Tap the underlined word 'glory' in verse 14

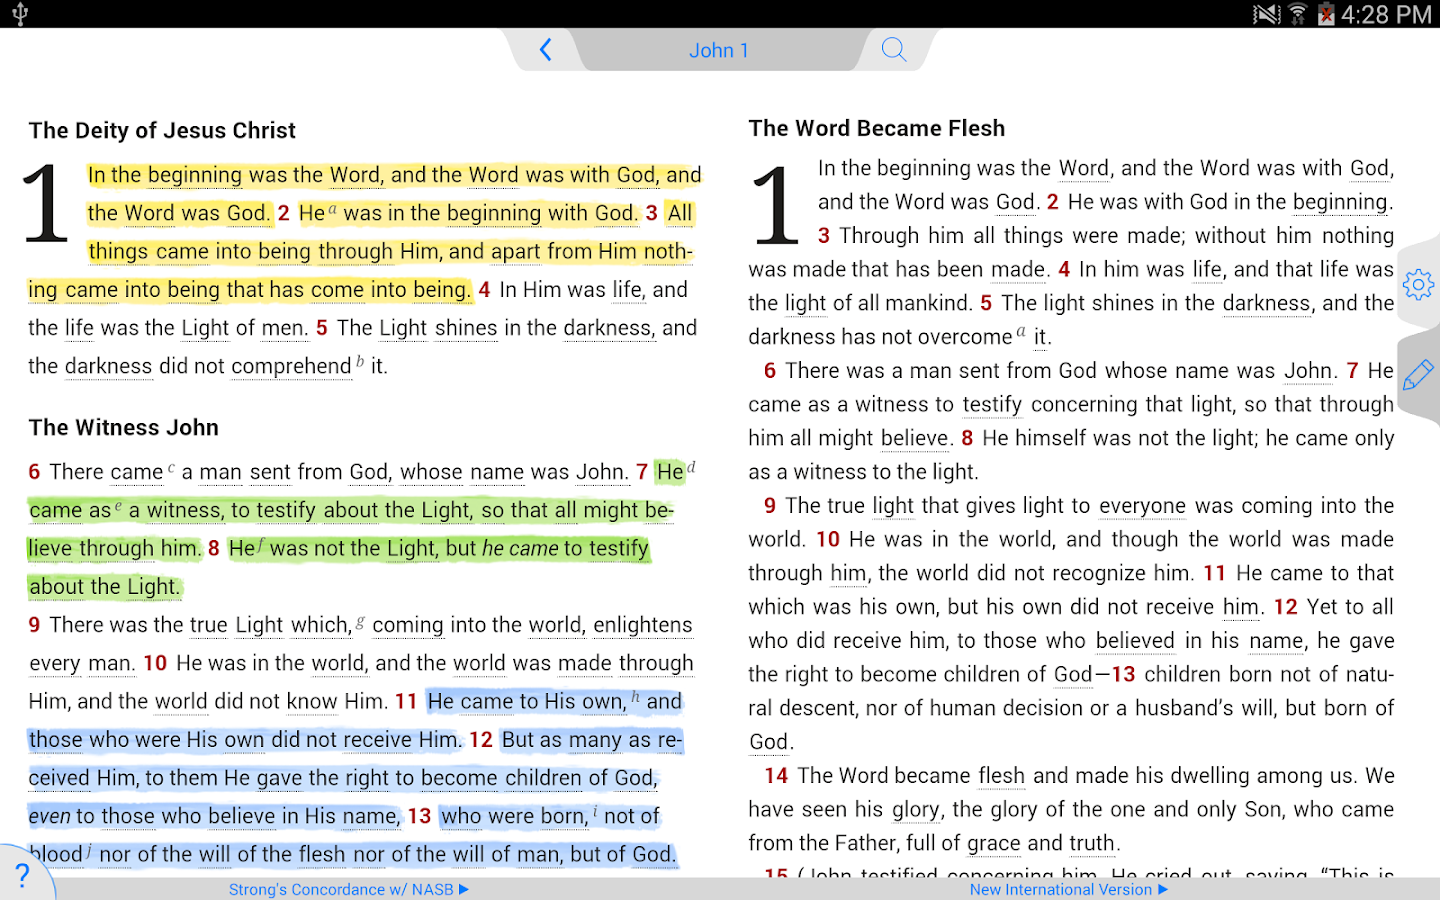pos(915,810)
